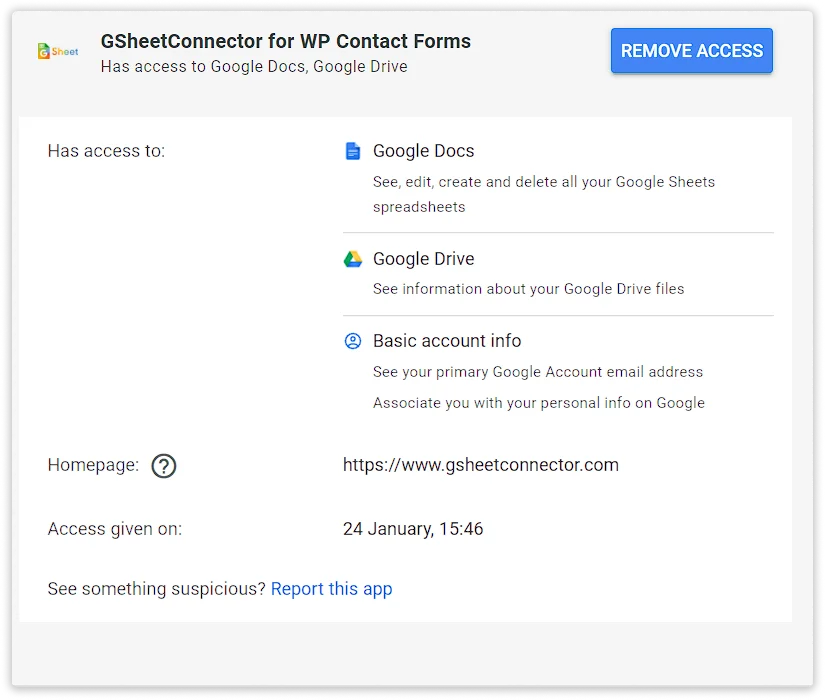
Task: Click the Basic account info heading
Action: (447, 341)
